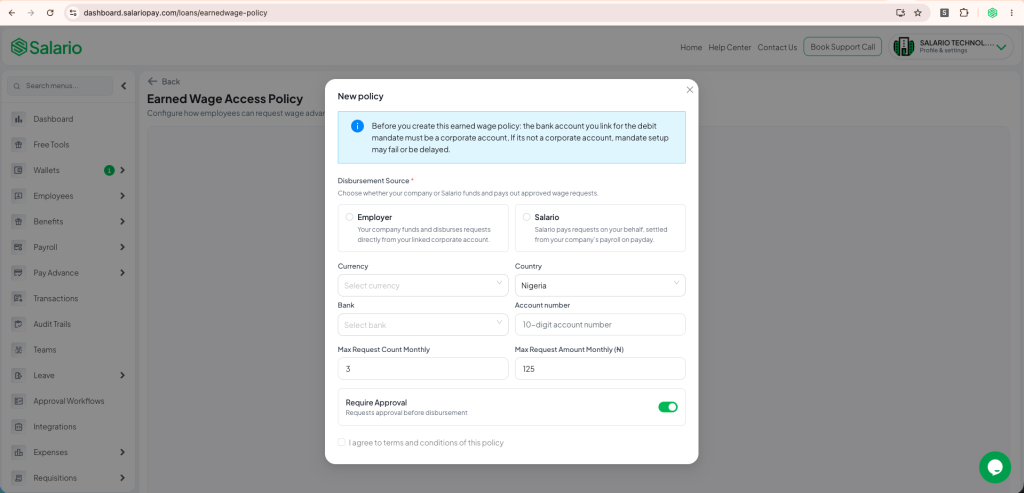Open the Contact Us link
The height and width of the screenshot is (493, 1024).
[x=777, y=47]
